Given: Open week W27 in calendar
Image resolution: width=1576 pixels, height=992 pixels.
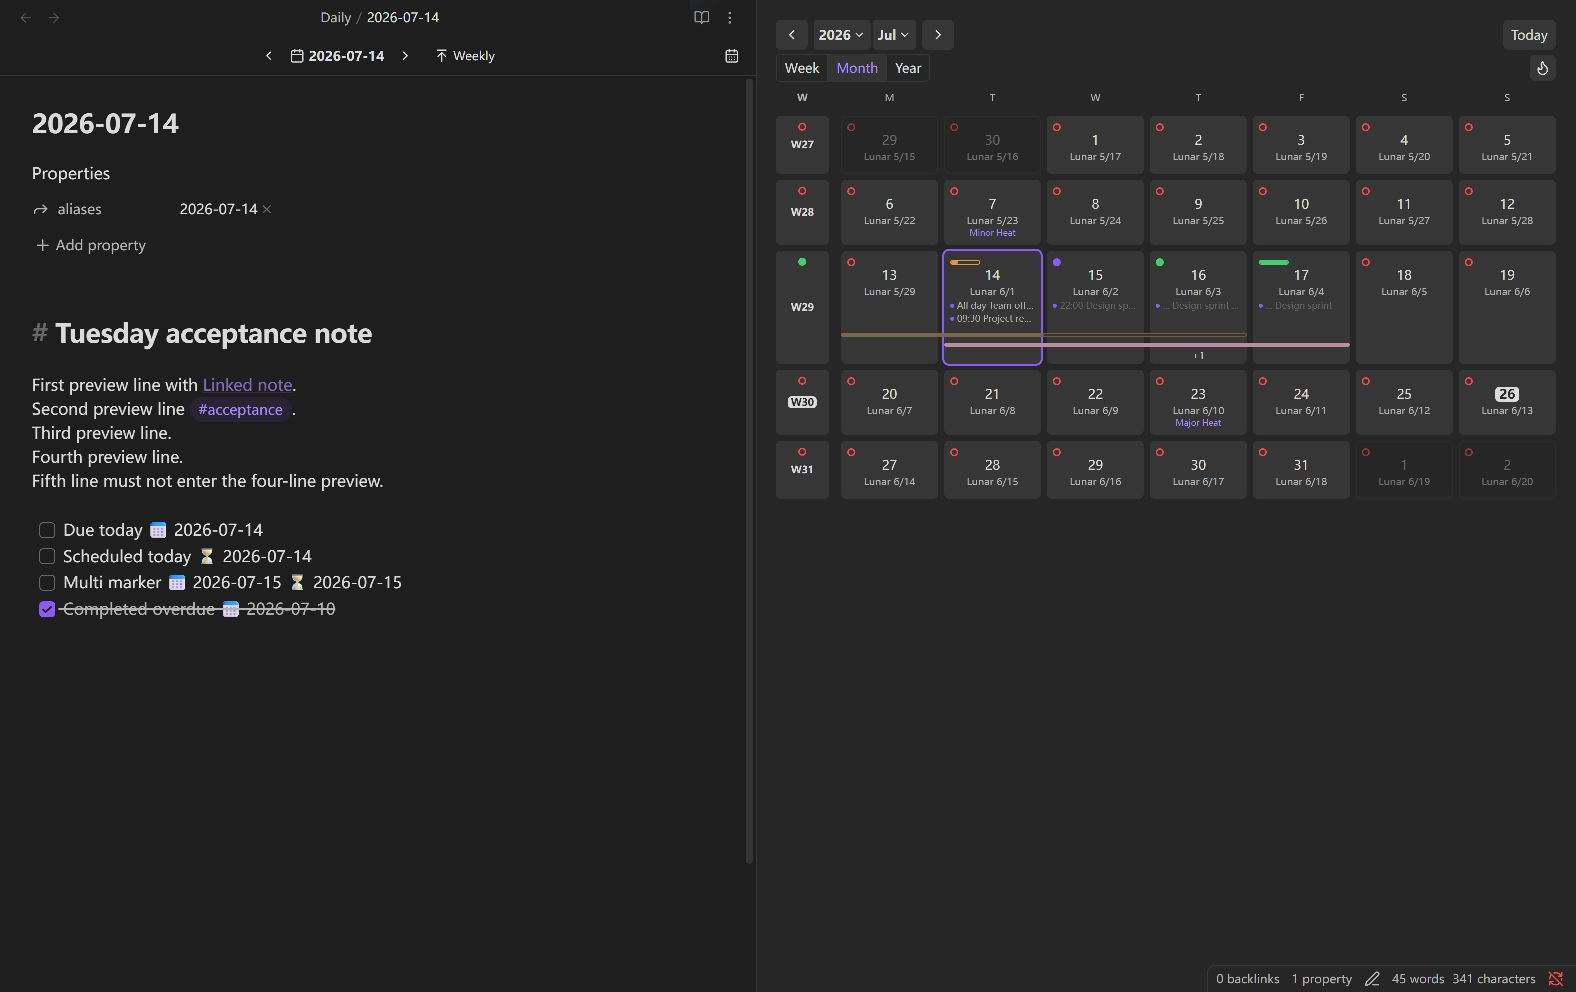Looking at the screenshot, I should (802, 144).
